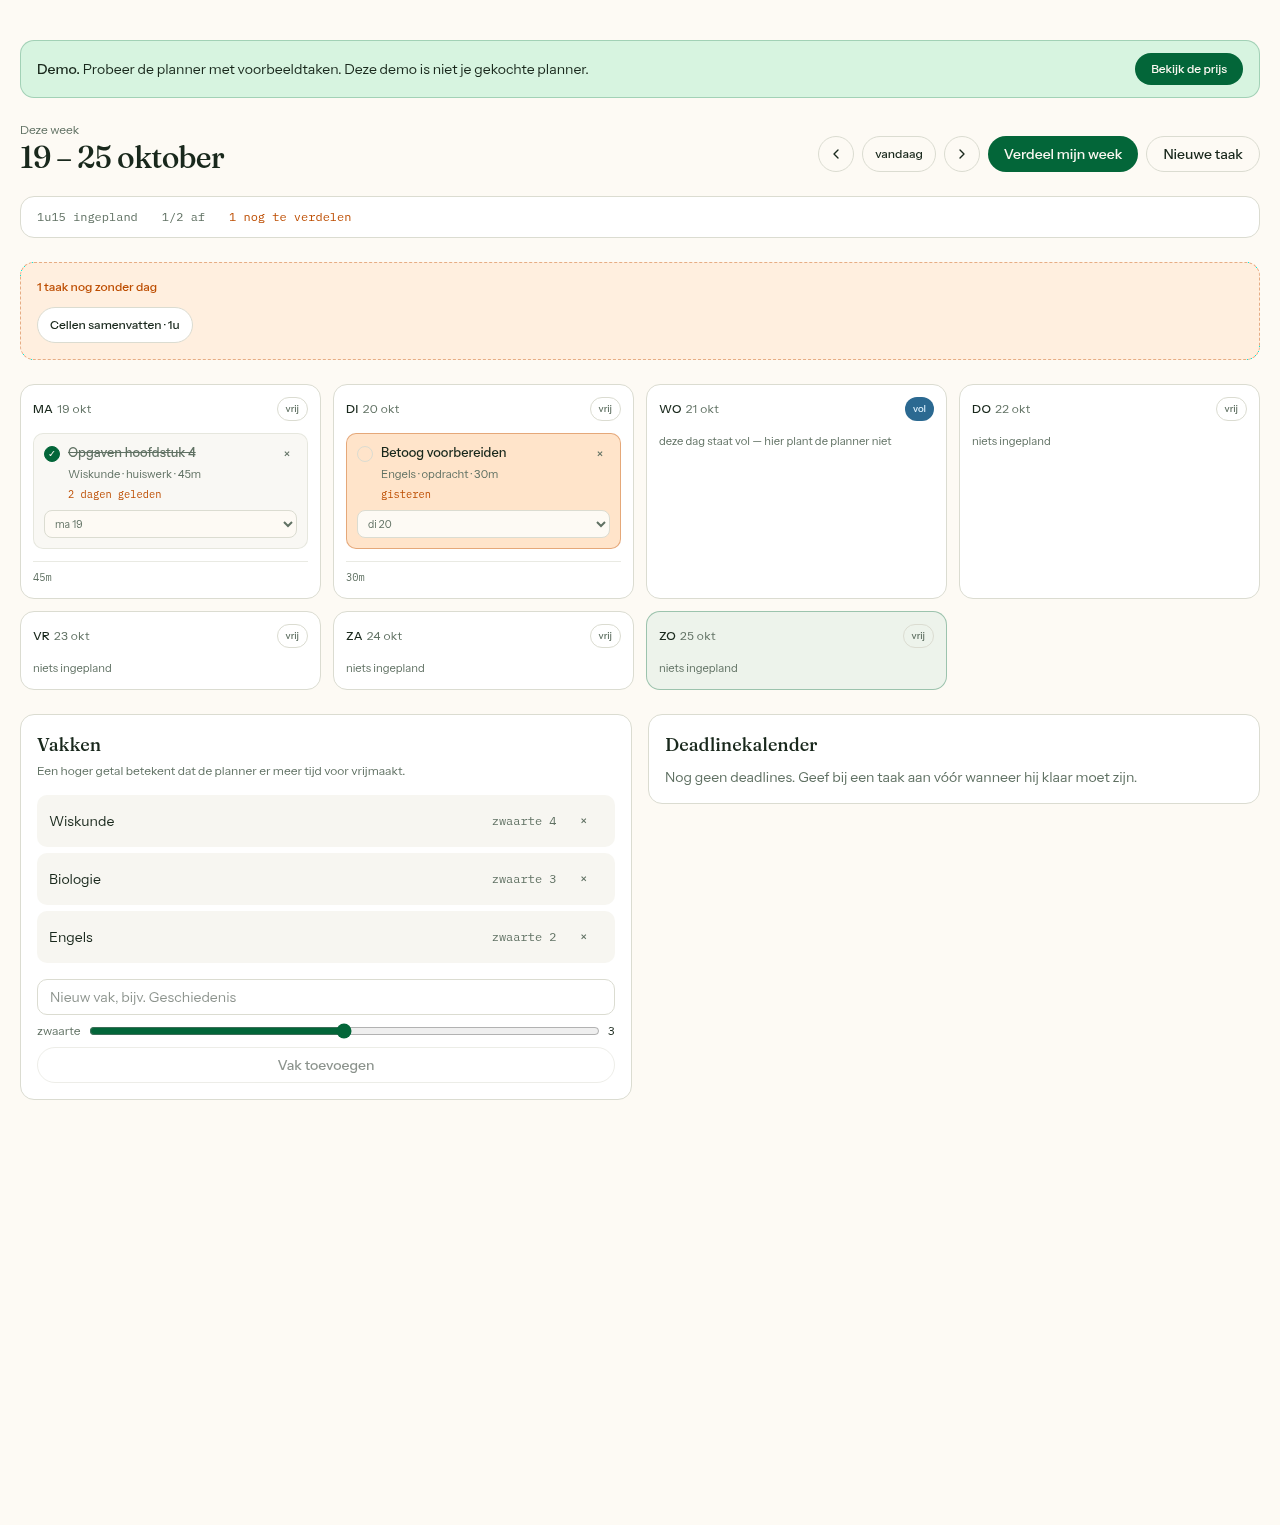
Task: Click the '2 dagen geleden' label
Action: pyautogui.click(x=114, y=494)
